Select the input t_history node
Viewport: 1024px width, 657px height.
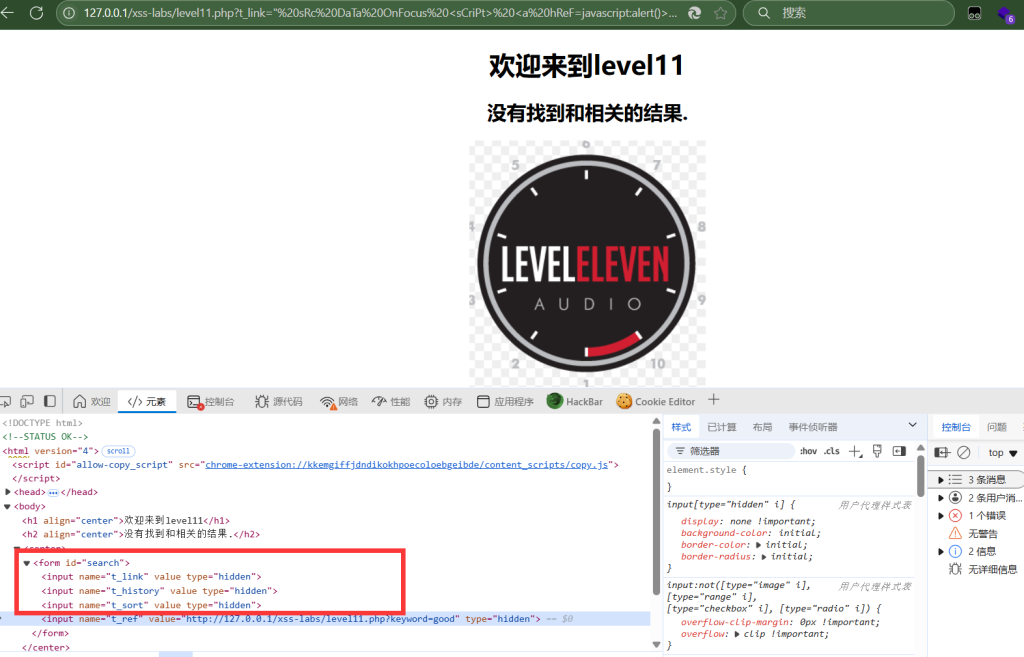point(159,591)
